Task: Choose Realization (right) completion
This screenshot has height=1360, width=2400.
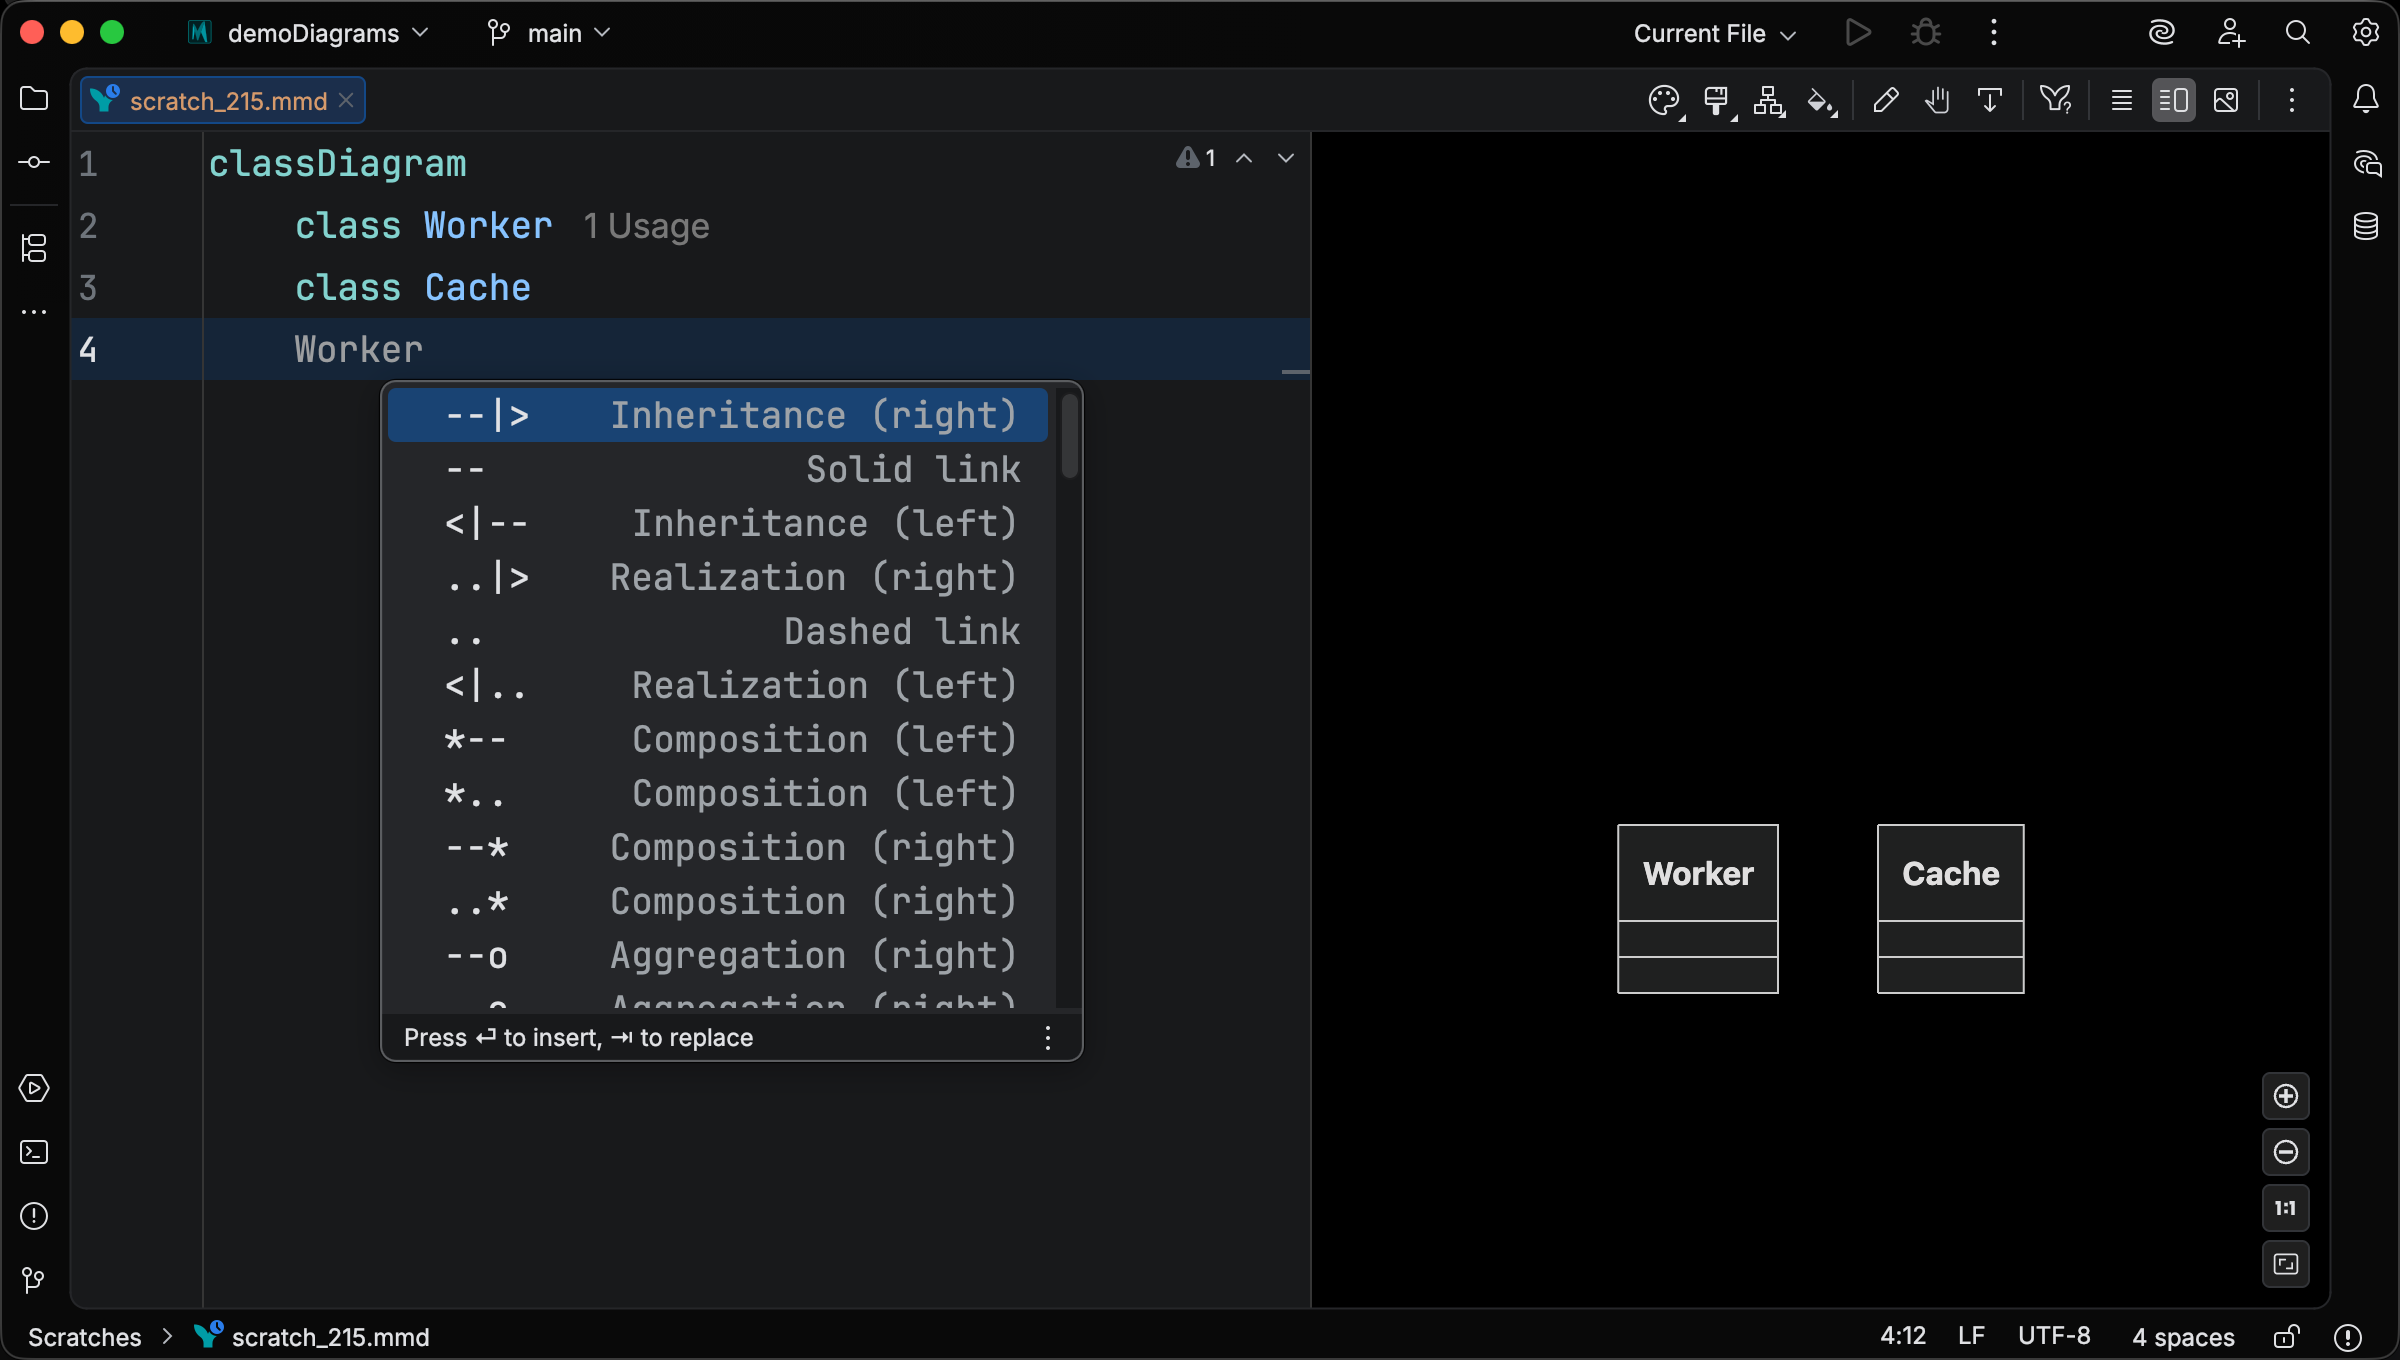Action: tap(718, 577)
